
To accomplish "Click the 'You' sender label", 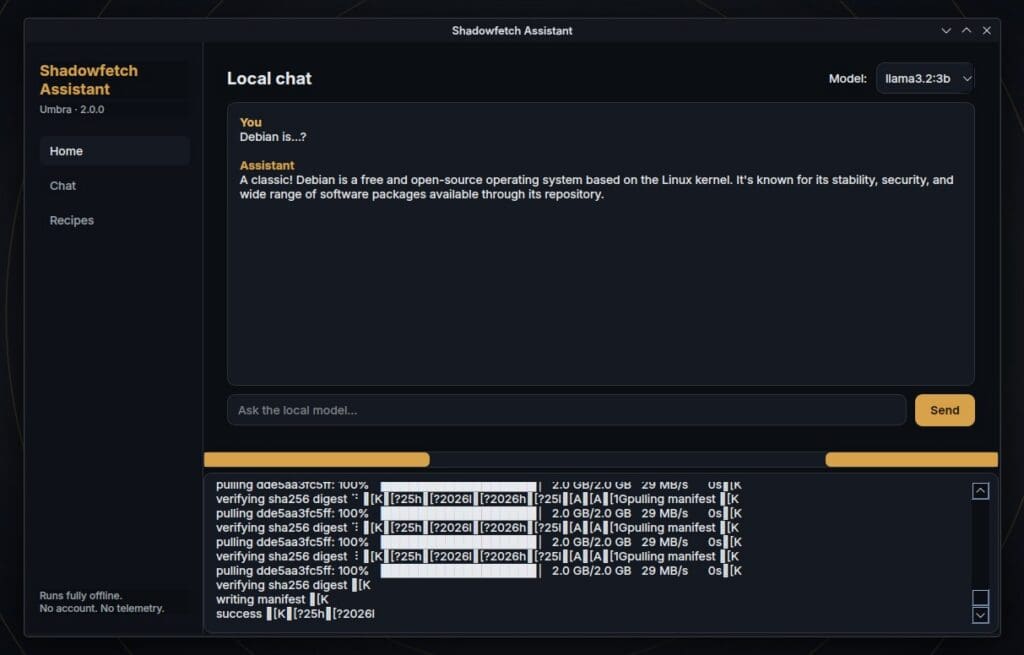I will pyautogui.click(x=251, y=122).
